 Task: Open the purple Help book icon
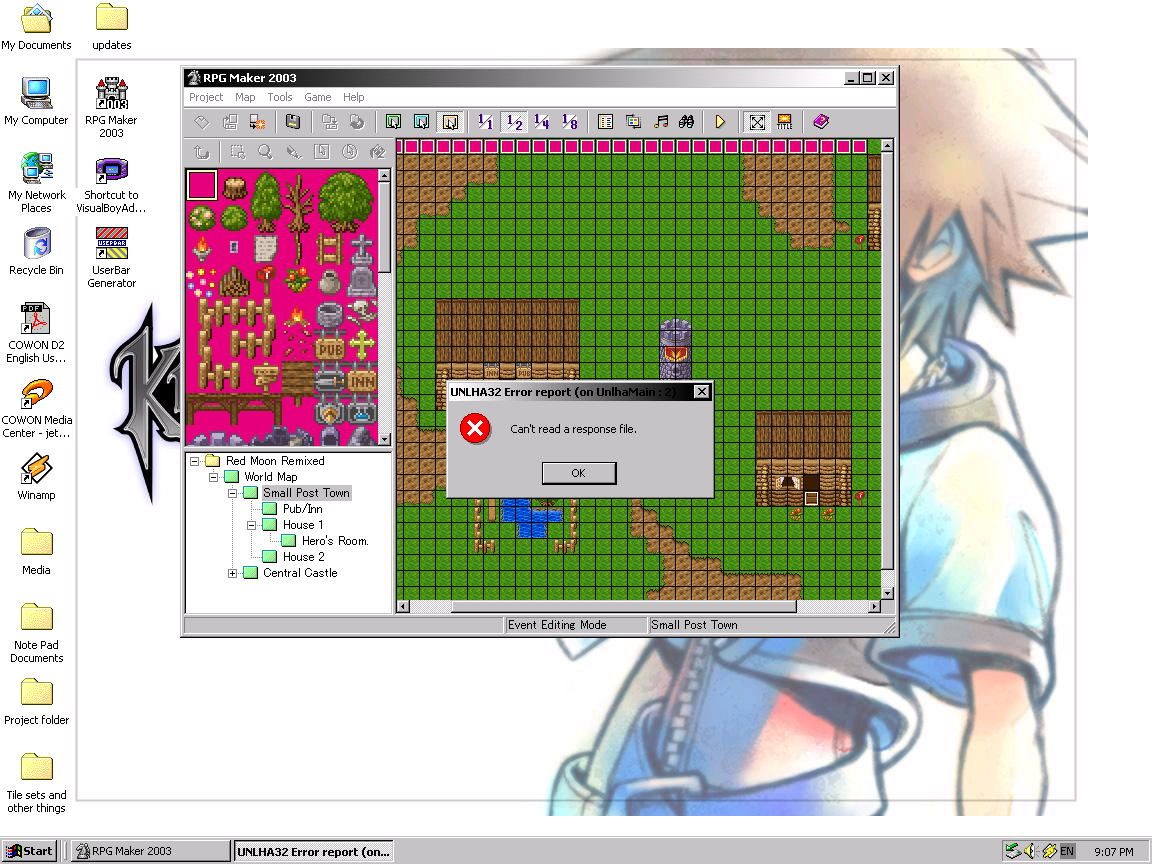click(821, 122)
